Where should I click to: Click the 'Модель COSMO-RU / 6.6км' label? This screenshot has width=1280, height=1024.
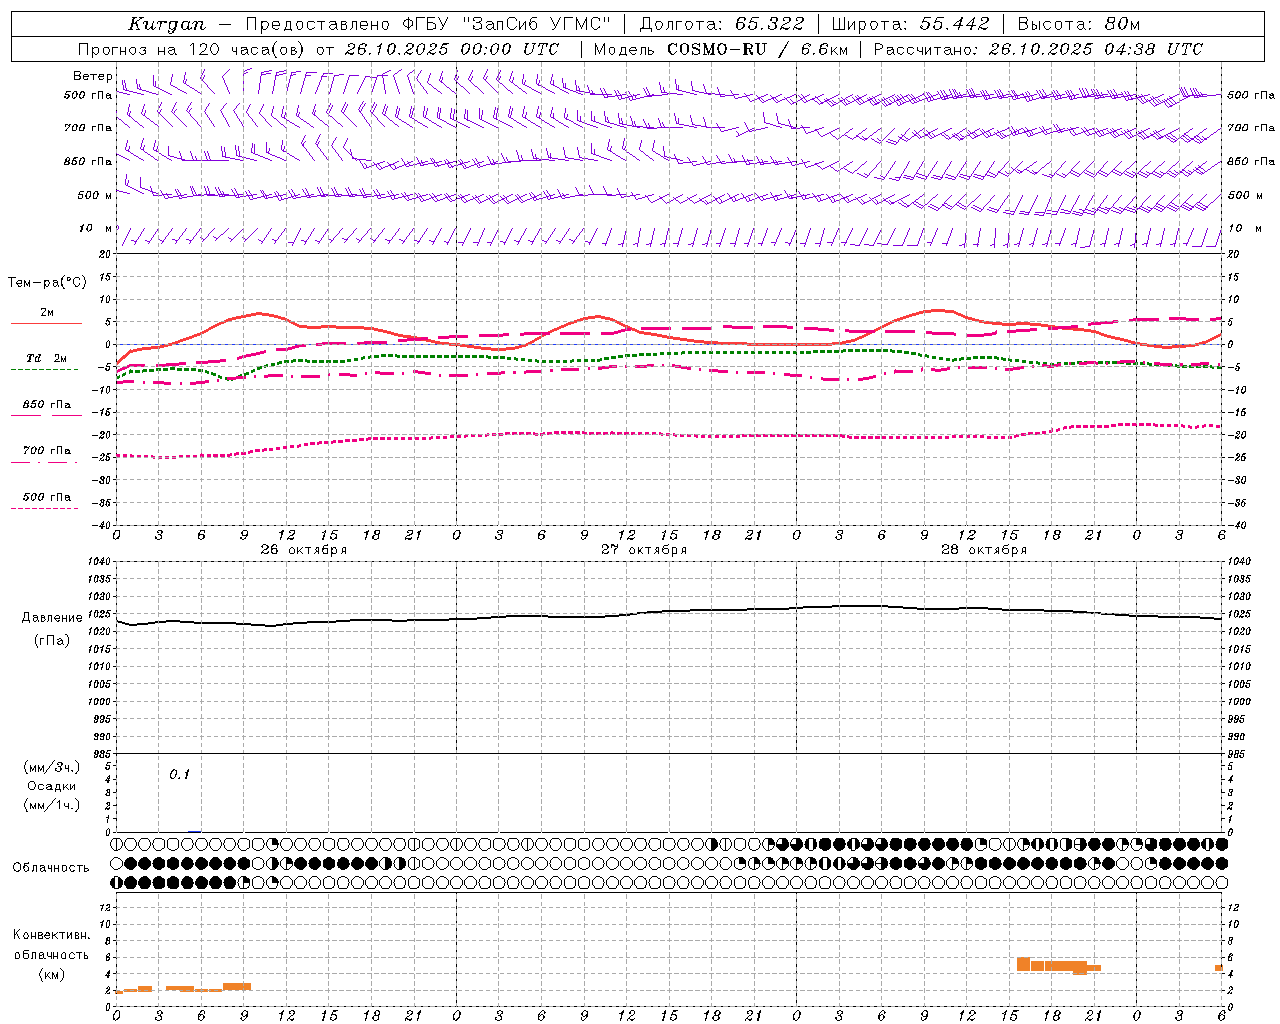click(721, 49)
